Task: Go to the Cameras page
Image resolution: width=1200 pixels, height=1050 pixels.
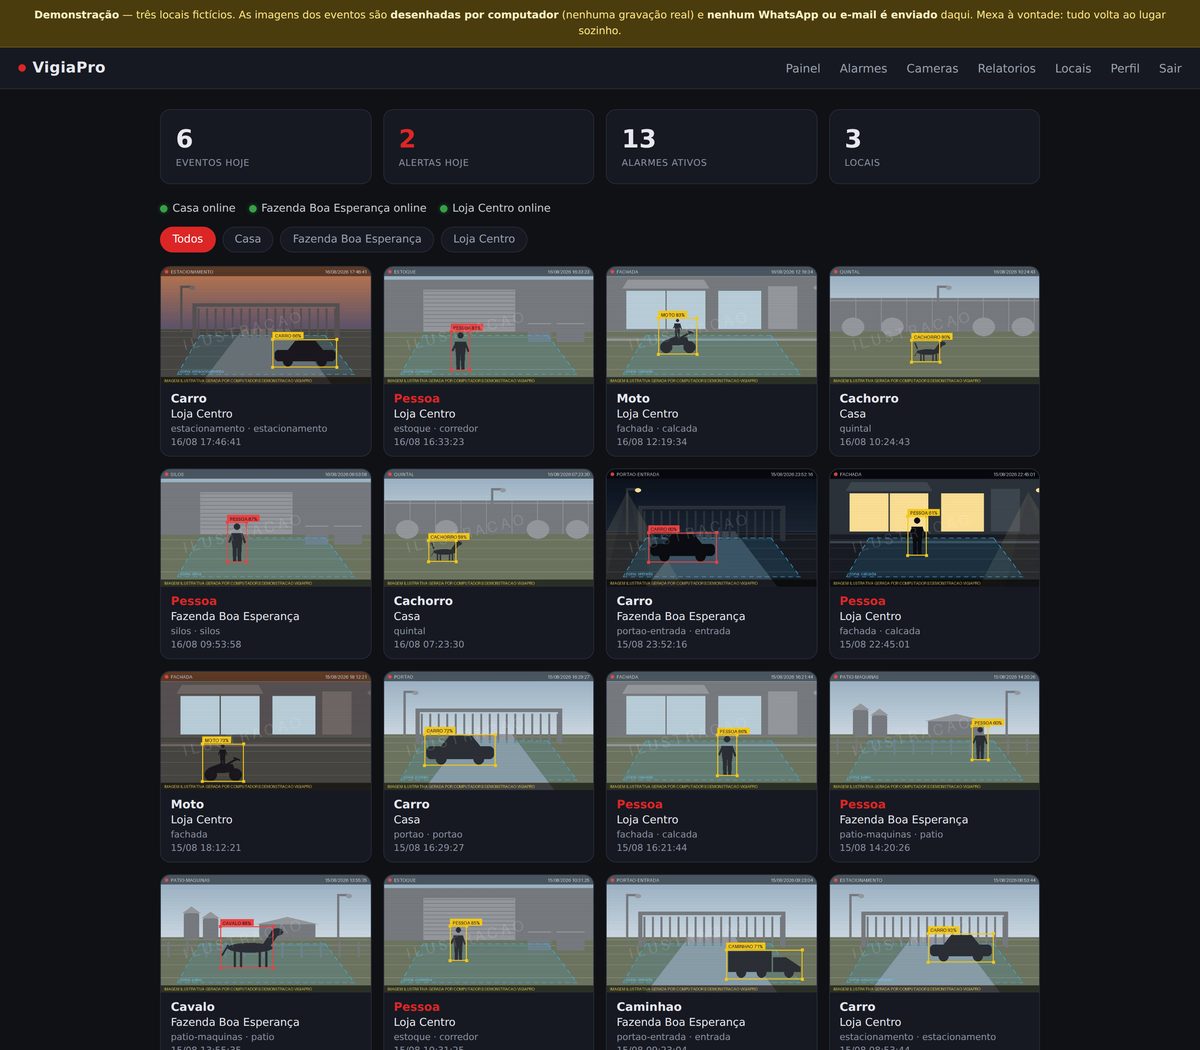Action: click(932, 68)
